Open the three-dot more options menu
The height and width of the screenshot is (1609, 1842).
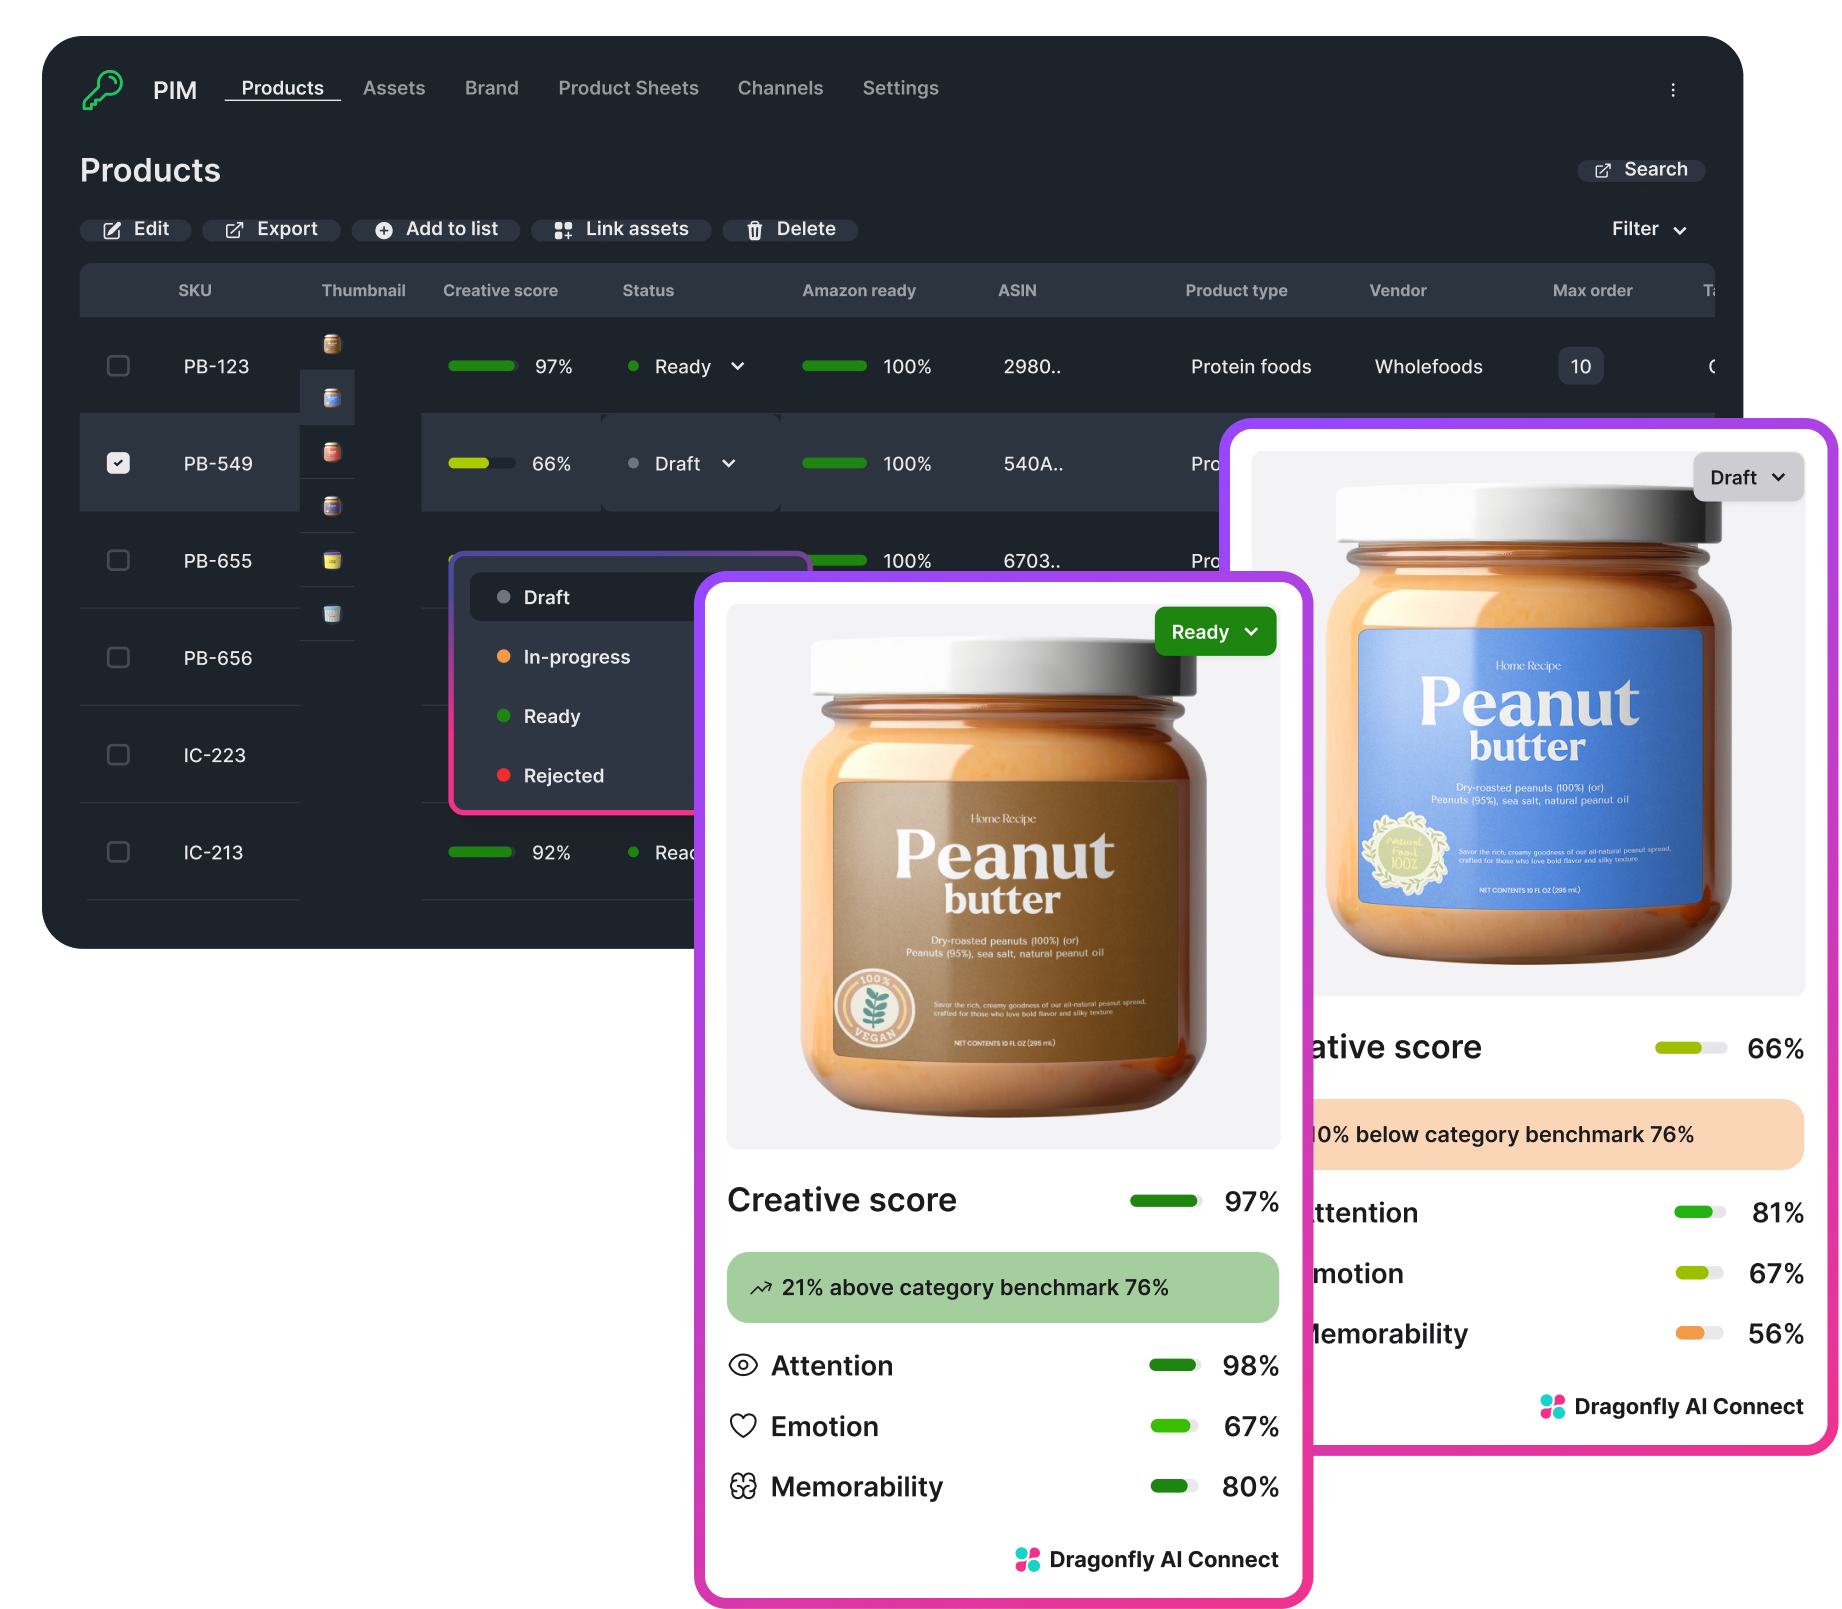point(1672,90)
